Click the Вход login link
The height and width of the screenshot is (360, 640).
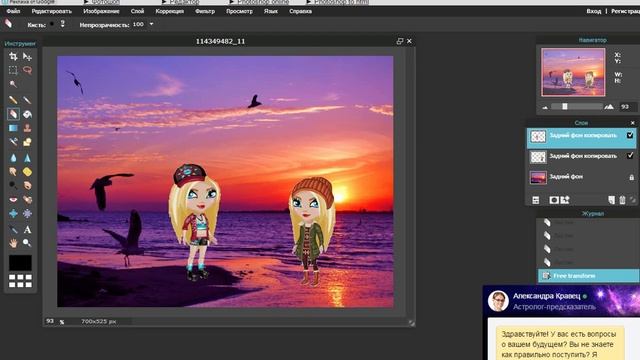pyautogui.click(x=593, y=11)
